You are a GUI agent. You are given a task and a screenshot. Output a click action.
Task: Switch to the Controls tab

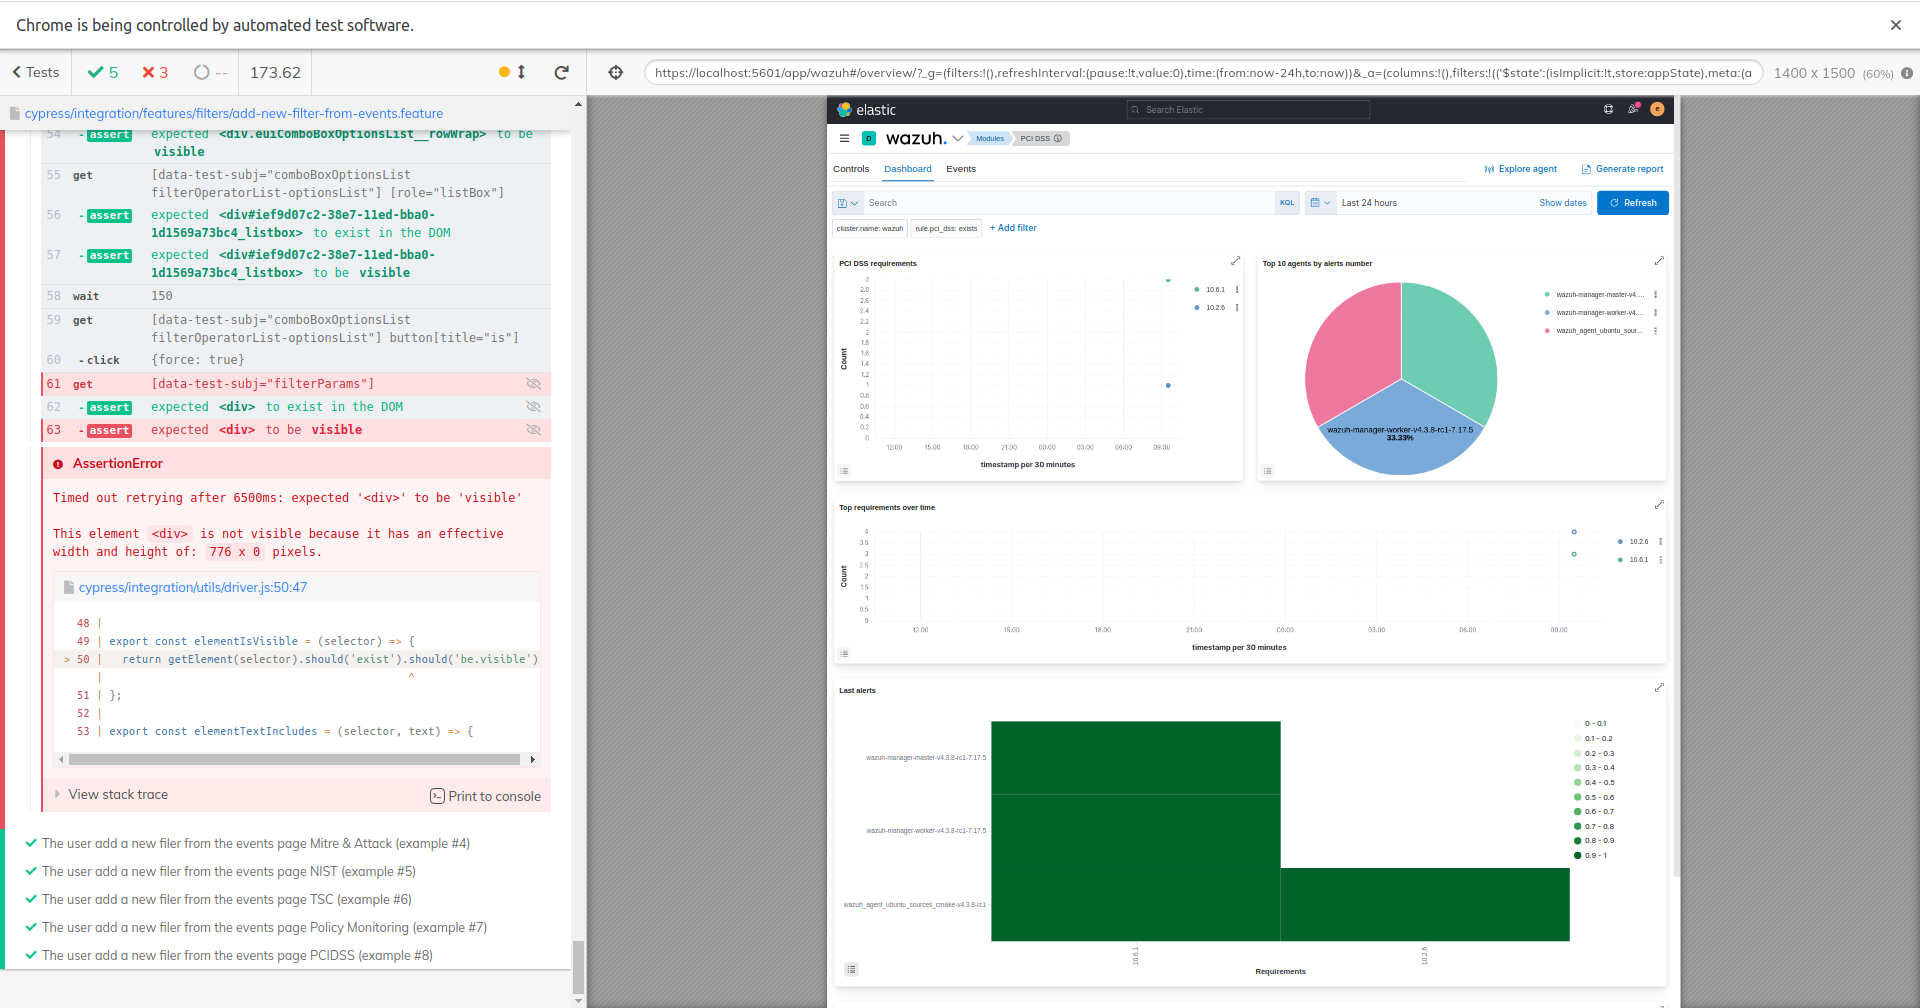click(851, 169)
